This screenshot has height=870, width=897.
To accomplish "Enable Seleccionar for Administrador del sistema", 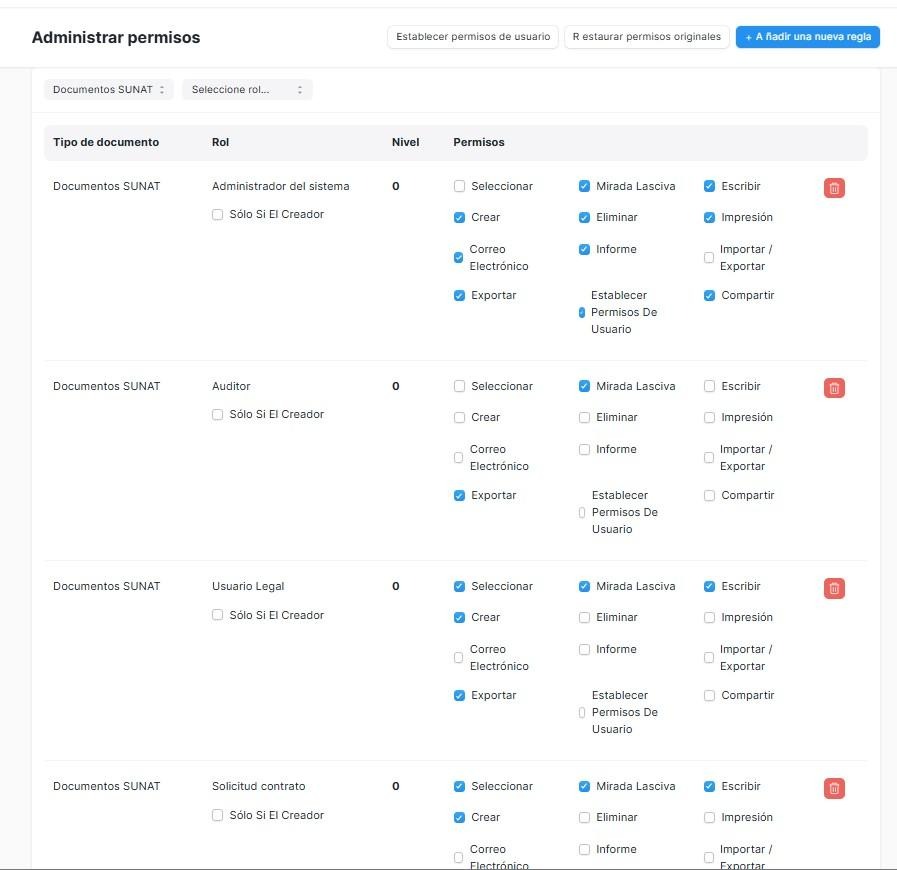I will coord(460,186).
